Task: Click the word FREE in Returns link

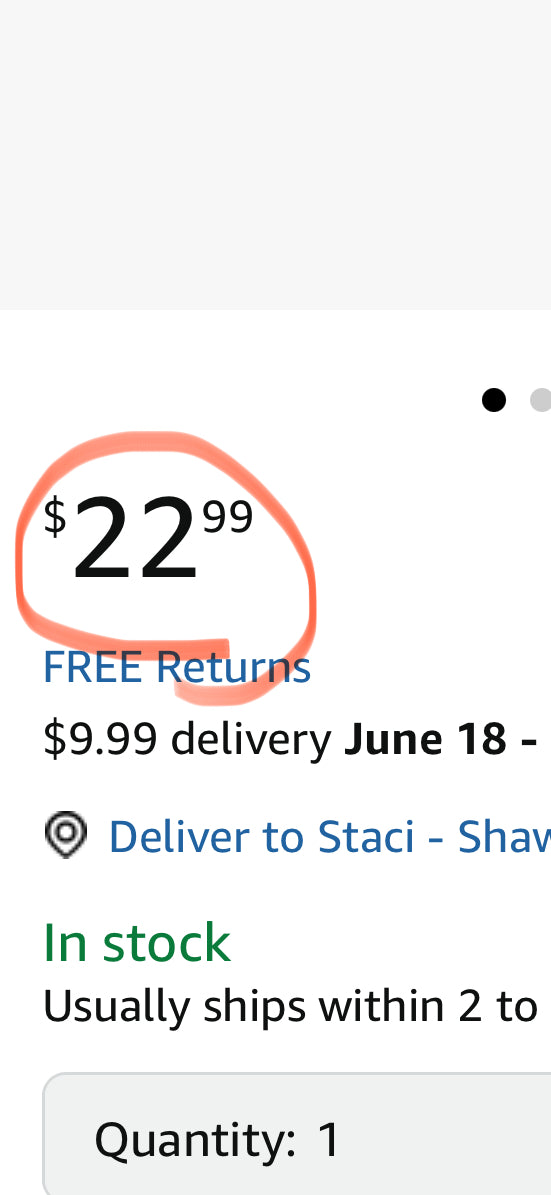Action: (x=92, y=667)
